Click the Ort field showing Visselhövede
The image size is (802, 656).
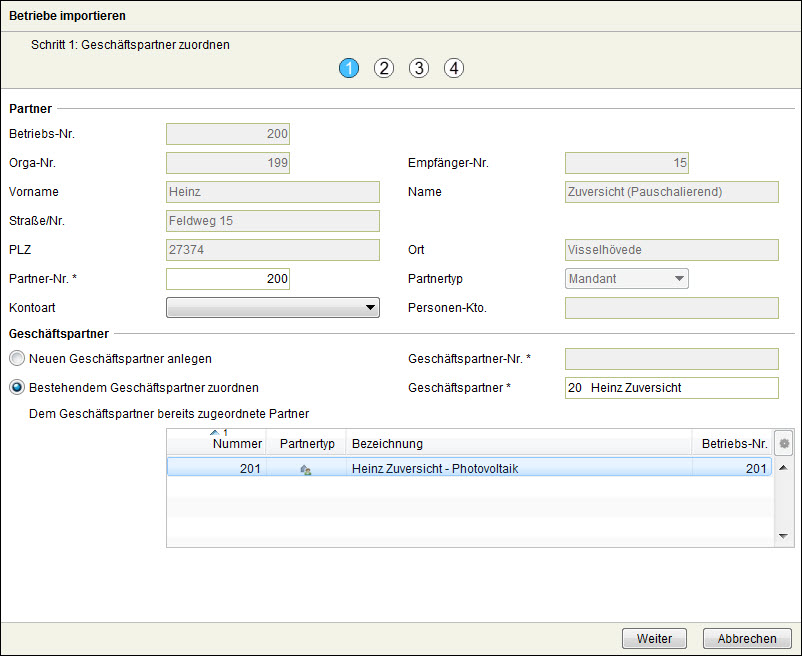coord(672,250)
